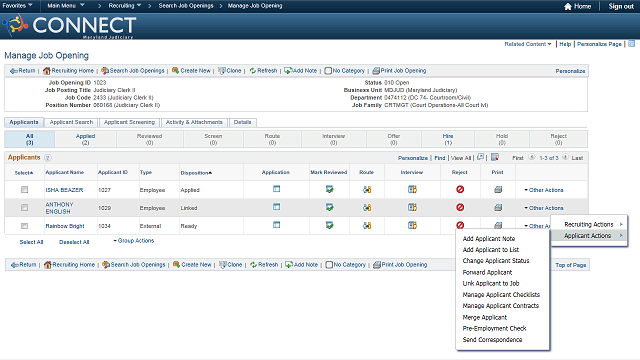Open application for ANTHONY ENGLISH
The image size is (640, 360).
tap(276, 207)
